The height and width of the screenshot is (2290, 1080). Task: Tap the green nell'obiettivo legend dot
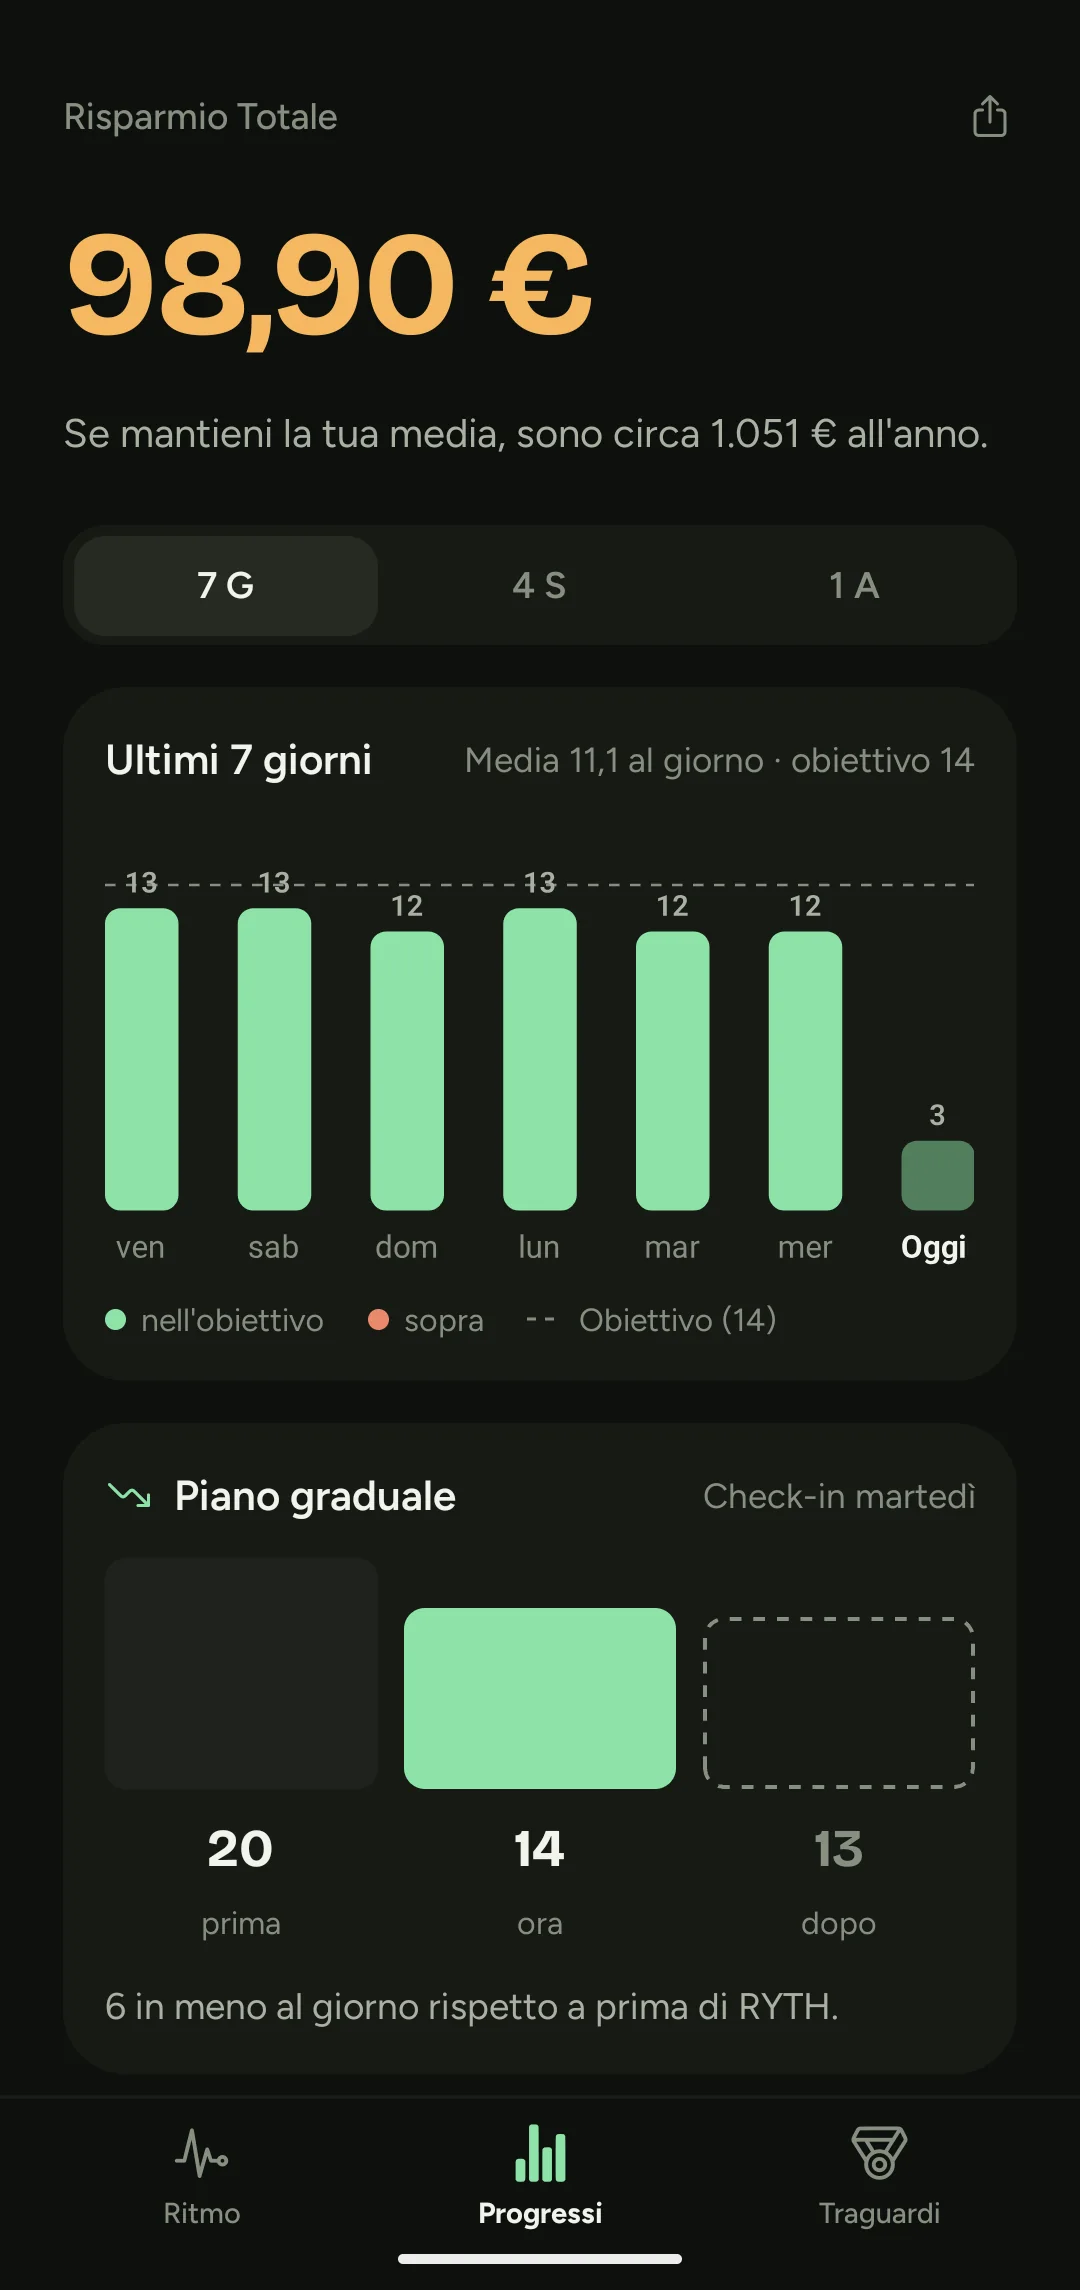click(116, 1320)
